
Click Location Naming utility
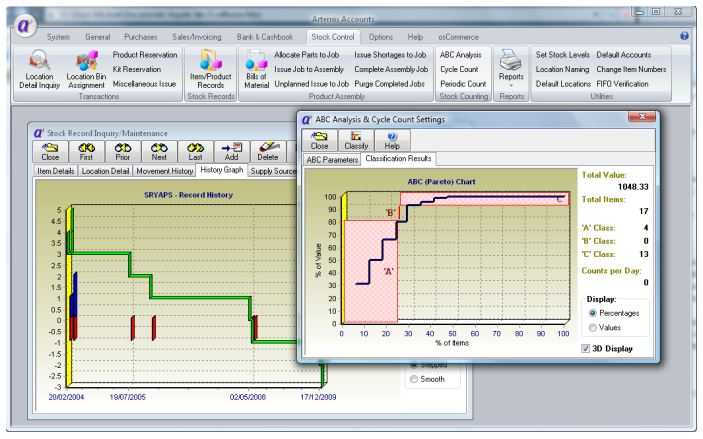click(562, 69)
